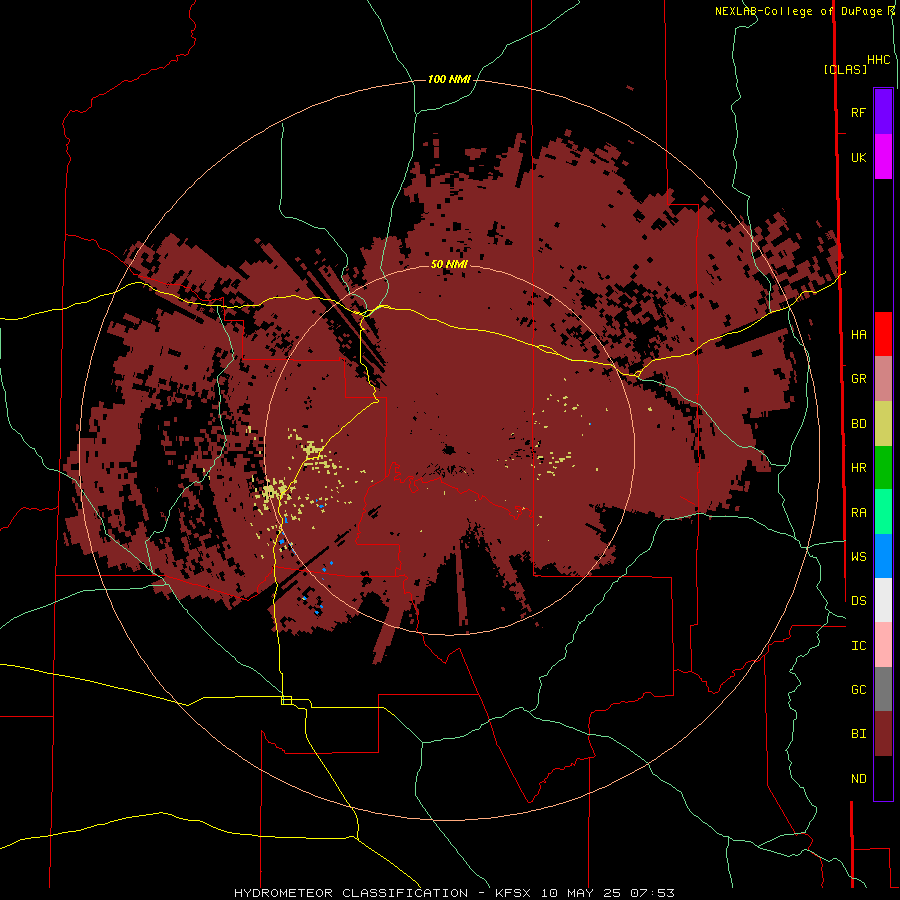Choose the WS blue legend swatch
The image size is (900, 900).
[x=883, y=556]
